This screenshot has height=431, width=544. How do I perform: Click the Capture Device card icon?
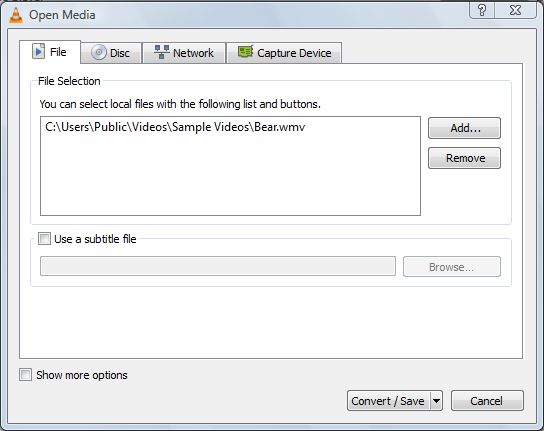pyautogui.click(x=246, y=52)
